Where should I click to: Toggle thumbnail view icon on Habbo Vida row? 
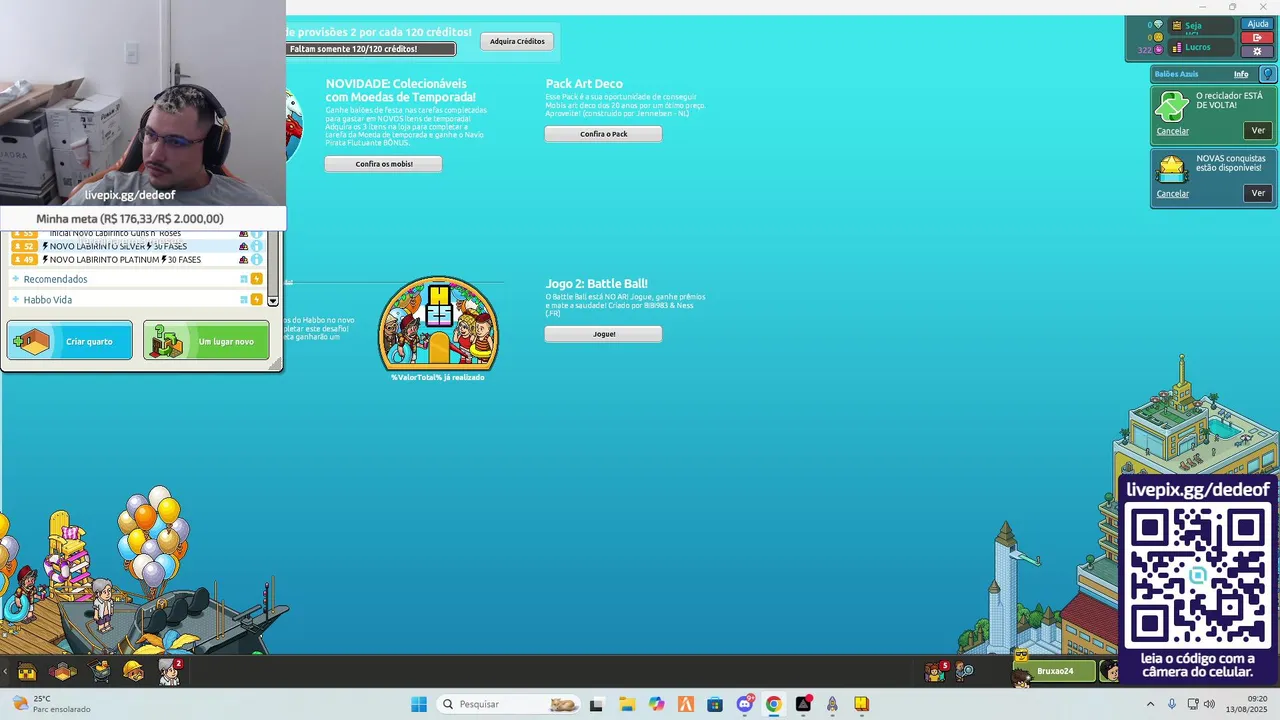pyautogui.click(x=244, y=300)
